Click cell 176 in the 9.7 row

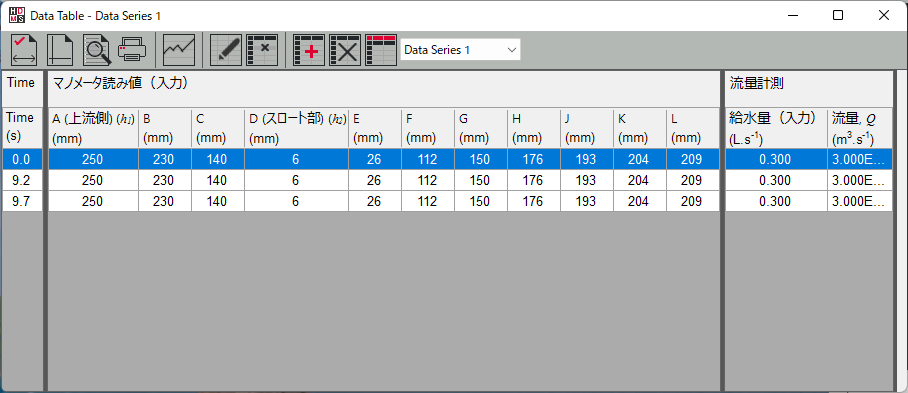click(534, 201)
